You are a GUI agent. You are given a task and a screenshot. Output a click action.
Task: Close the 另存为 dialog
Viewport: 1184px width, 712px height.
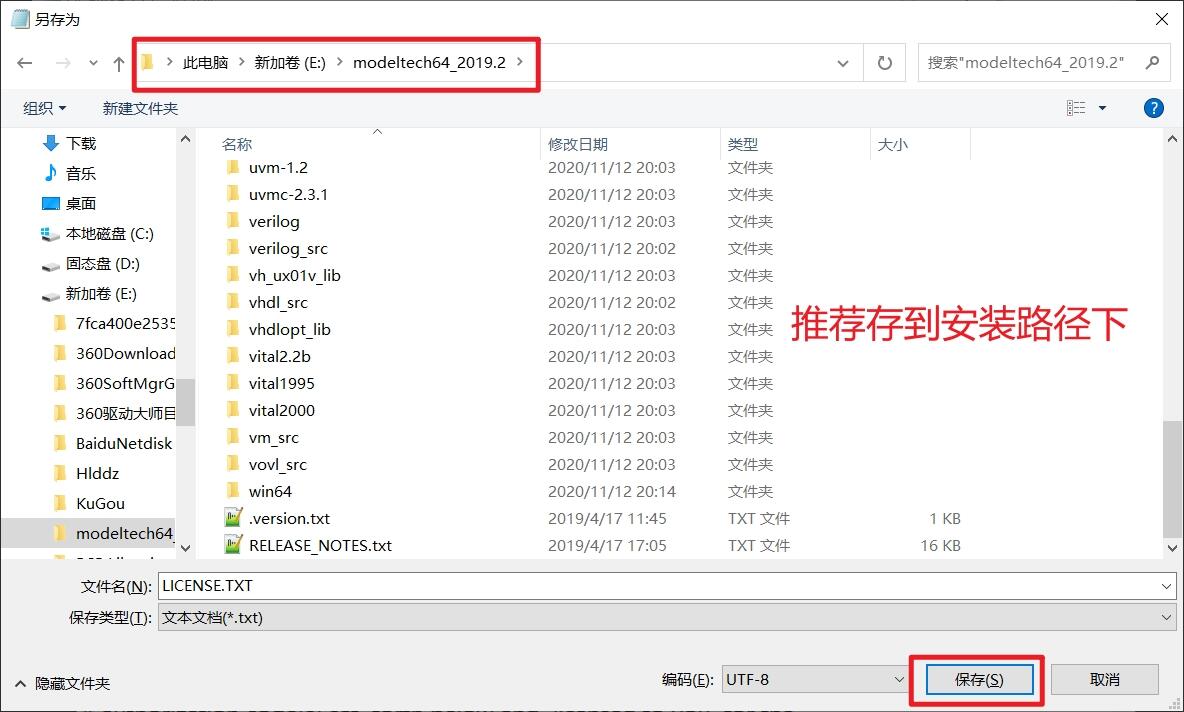tap(1162, 19)
